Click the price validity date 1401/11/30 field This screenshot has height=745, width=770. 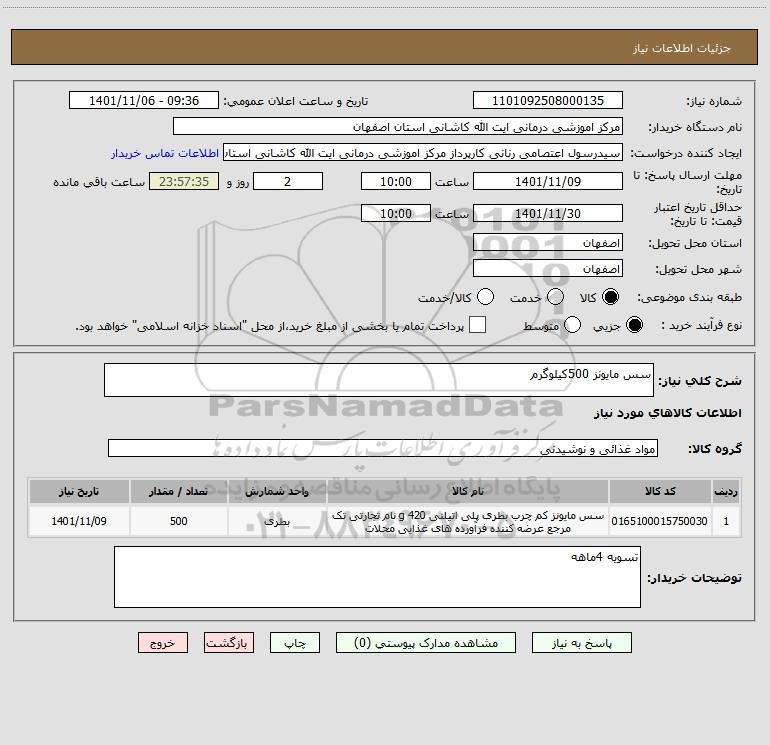(x=548, y=214)
